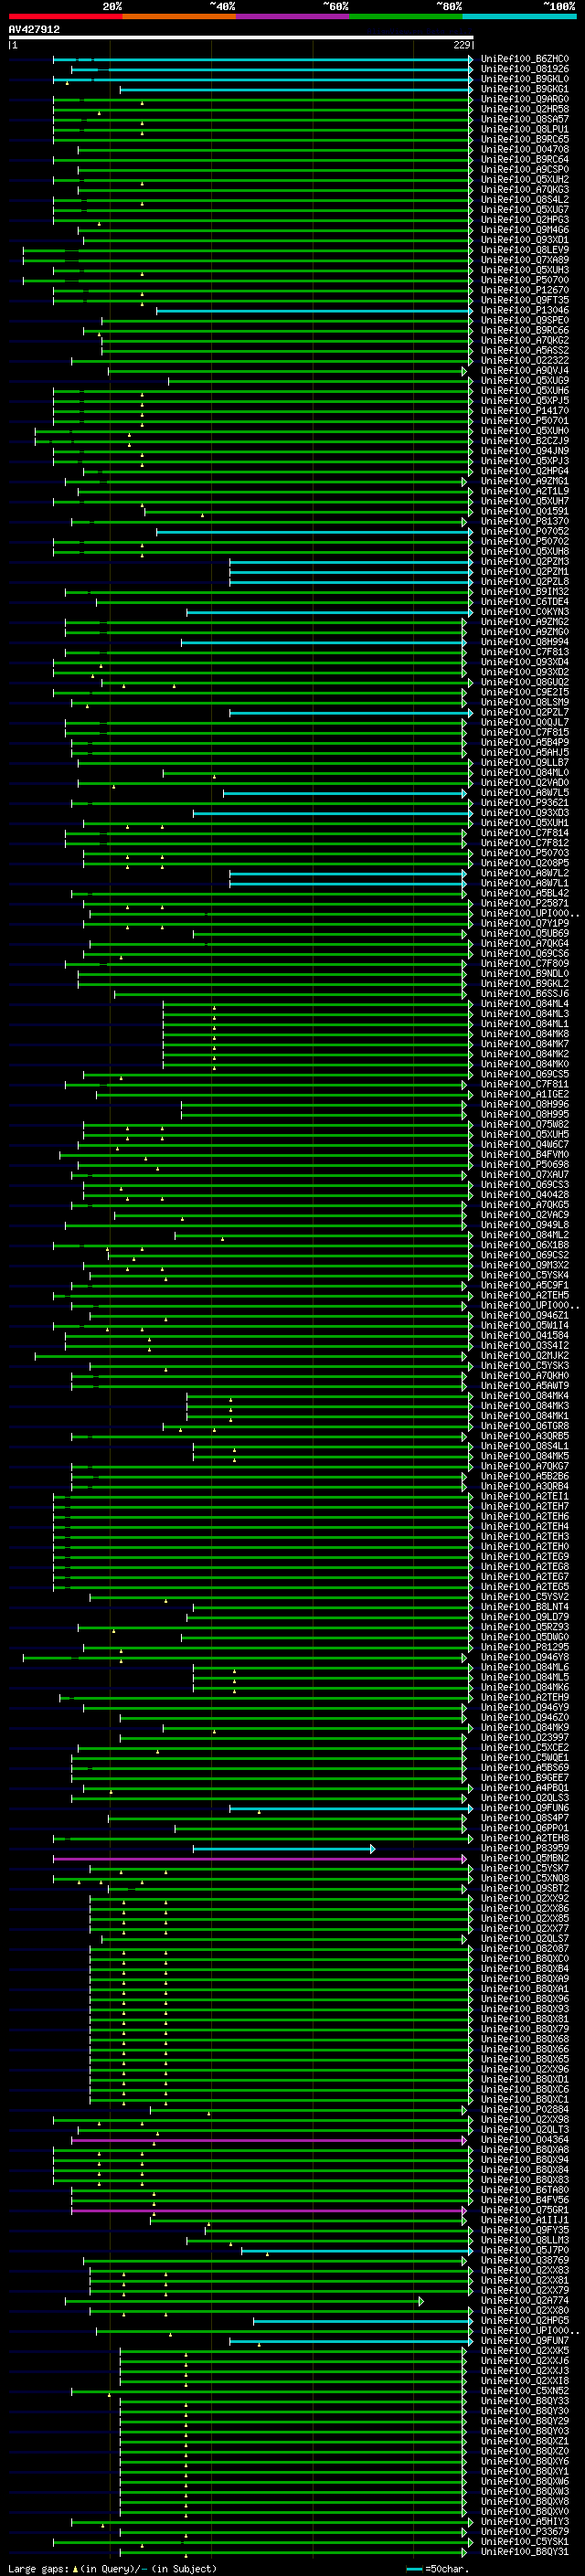The image size is (585, 2576).
Task: Open hit UniRef100_Q01591
Action: [x=524, y=511]
